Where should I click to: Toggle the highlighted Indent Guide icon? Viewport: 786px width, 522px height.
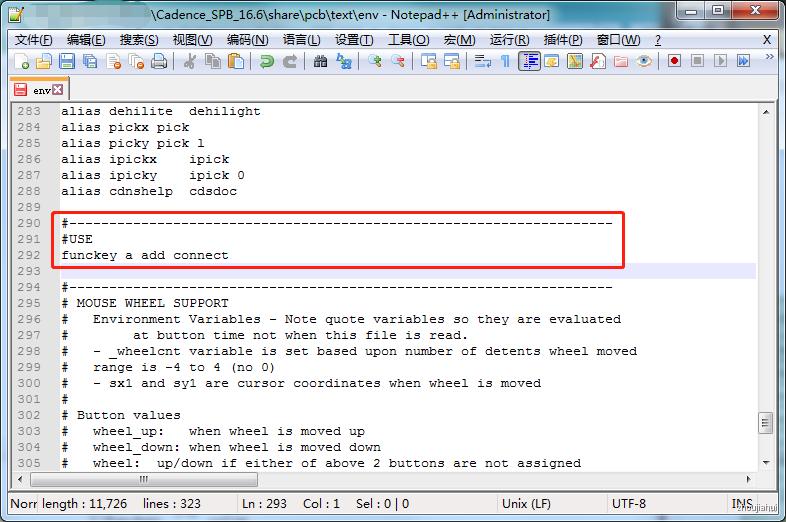coord(529,61)
